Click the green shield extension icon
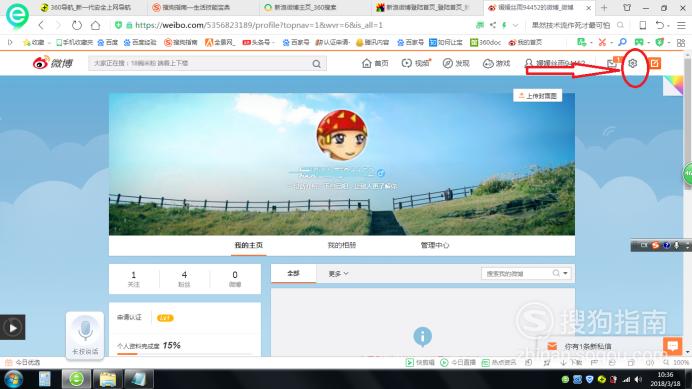This screenshot has width=692, height=389. (660, 42)
